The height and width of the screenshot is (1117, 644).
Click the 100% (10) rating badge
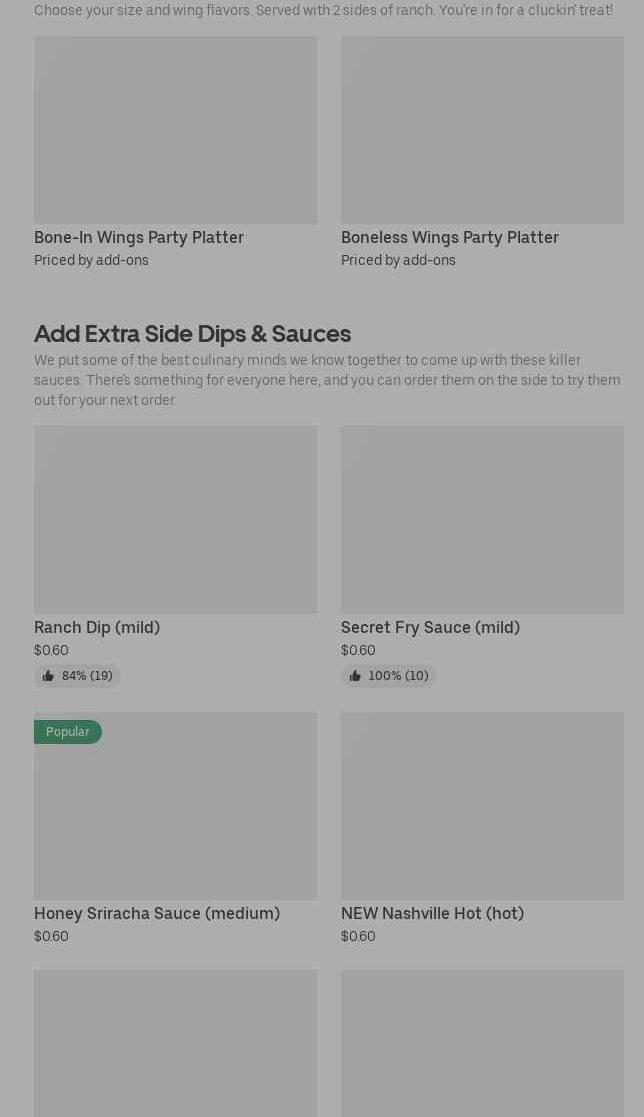click(x=398, y=676)
